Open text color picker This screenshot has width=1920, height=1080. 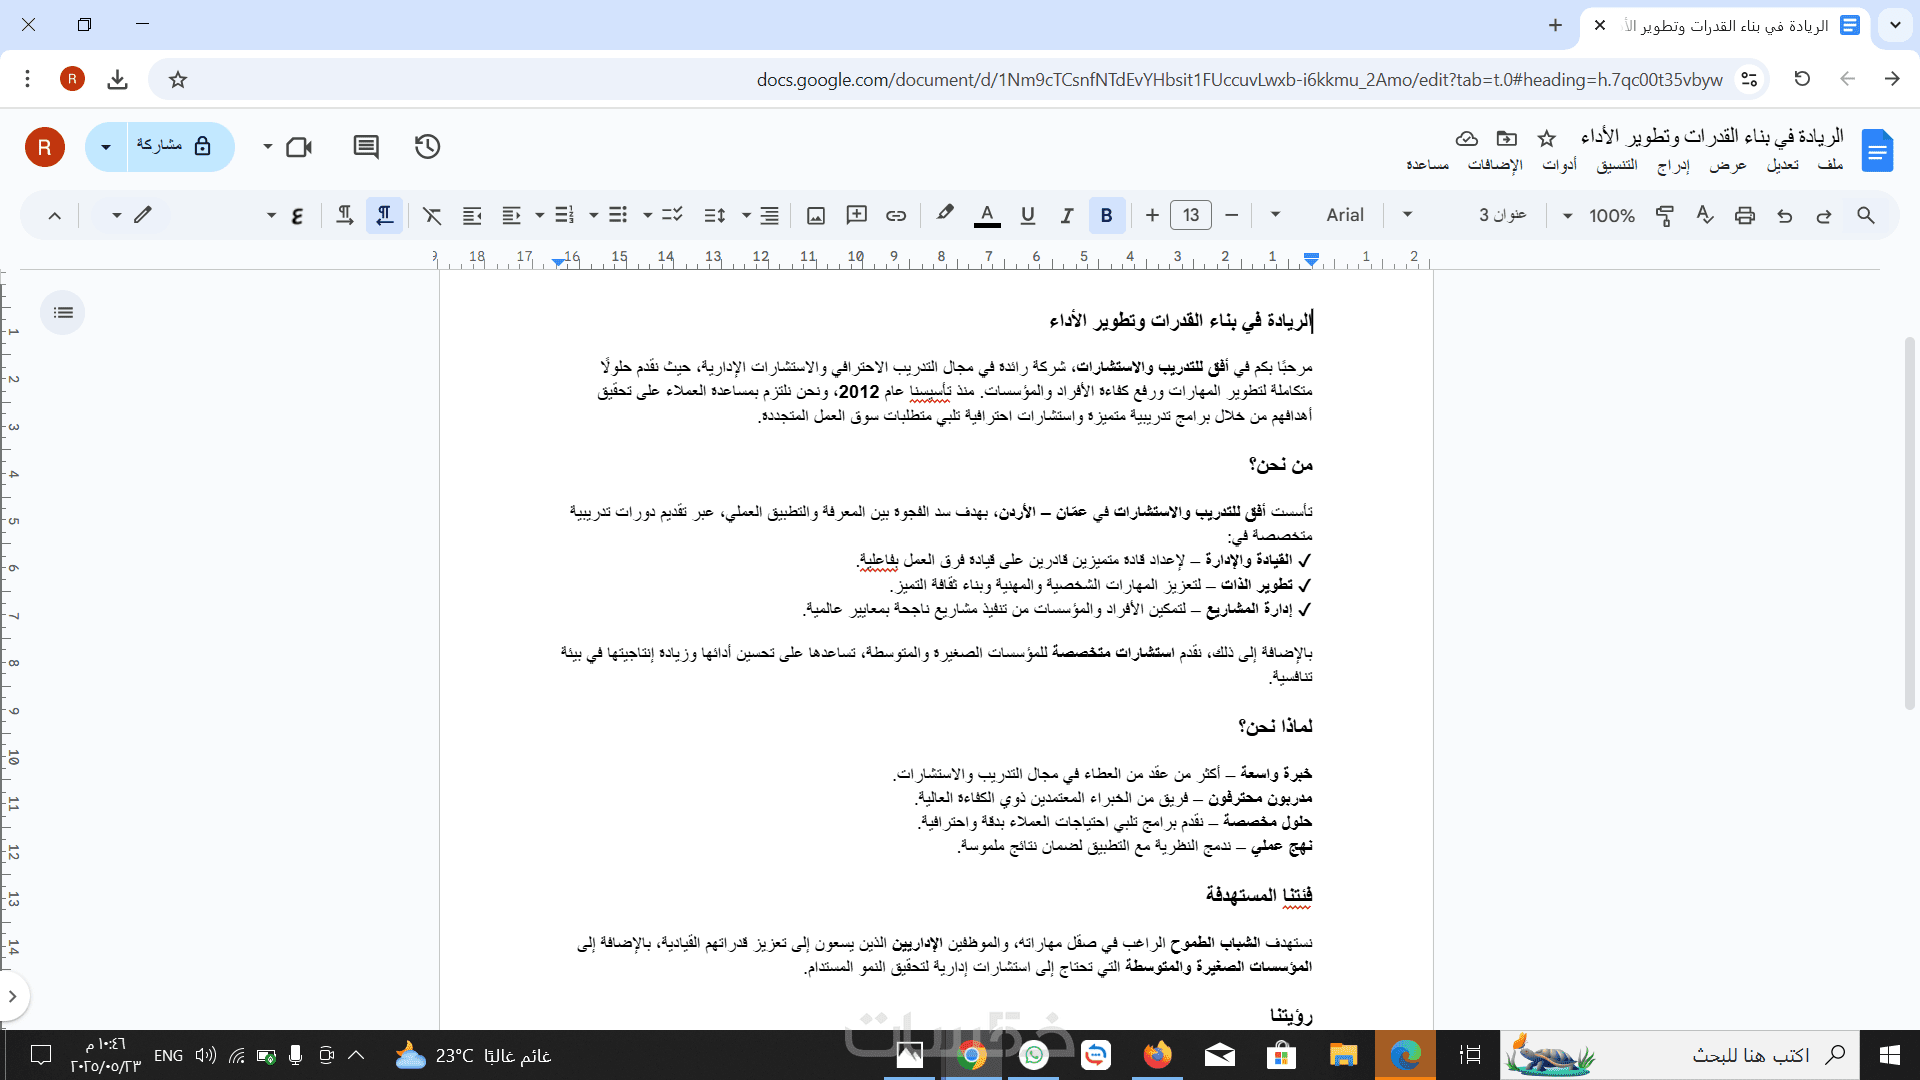click(987, 215)
